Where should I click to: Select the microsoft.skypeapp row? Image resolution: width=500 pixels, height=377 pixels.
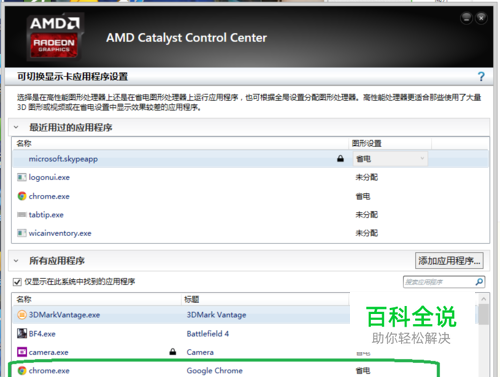251,159
